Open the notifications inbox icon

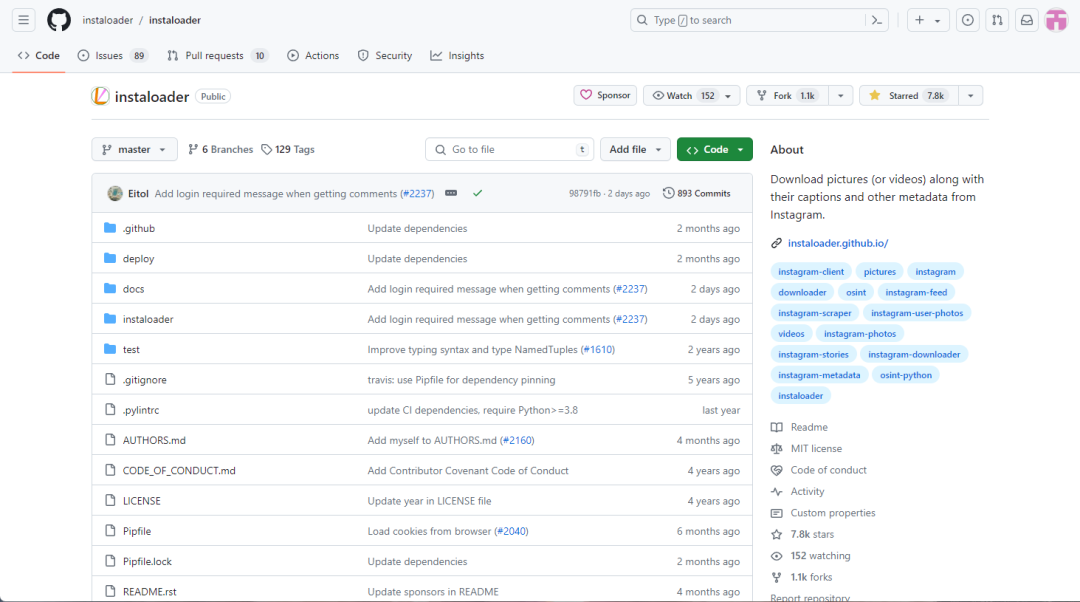click(x=1026, y=20)
